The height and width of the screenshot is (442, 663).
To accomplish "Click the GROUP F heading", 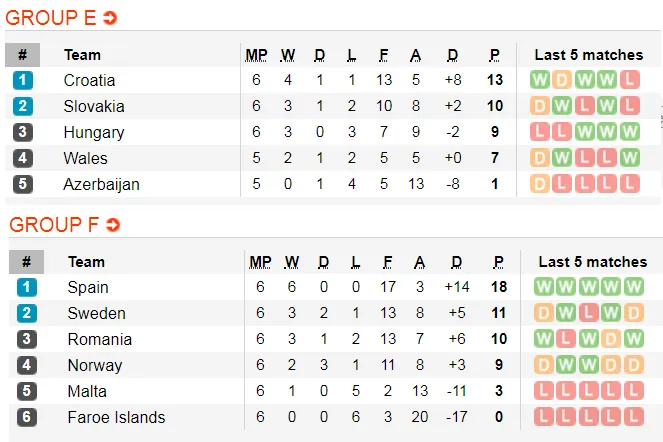I will click(x=52, y=225).
